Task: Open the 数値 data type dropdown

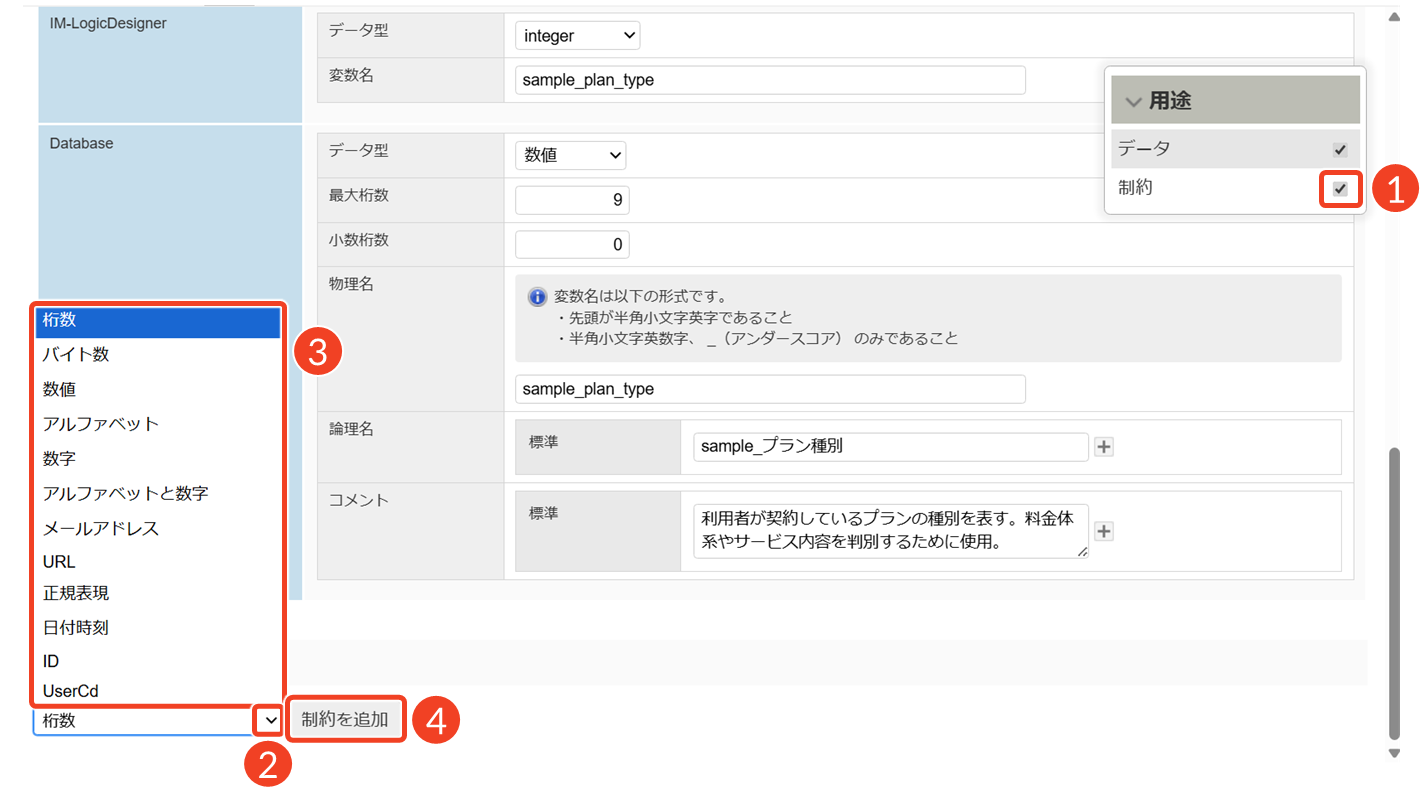Action: coord(570,155)
